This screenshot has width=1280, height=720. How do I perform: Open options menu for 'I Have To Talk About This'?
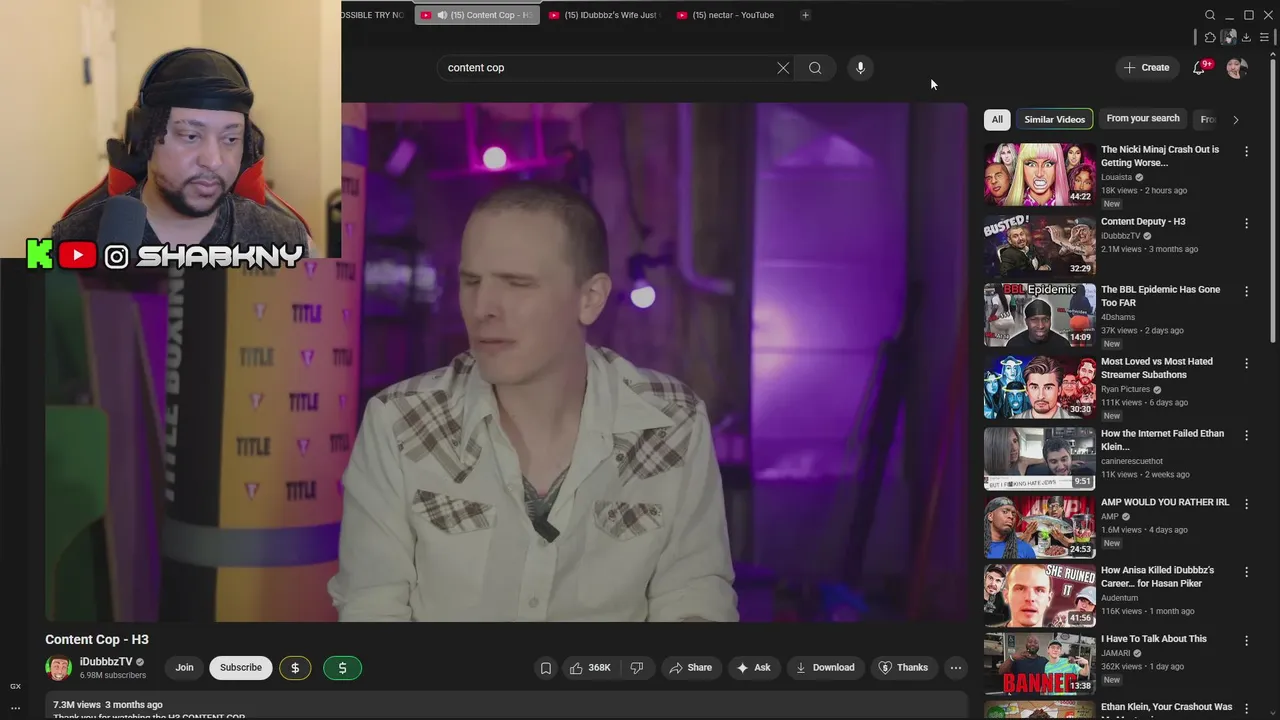[1246, 640]
